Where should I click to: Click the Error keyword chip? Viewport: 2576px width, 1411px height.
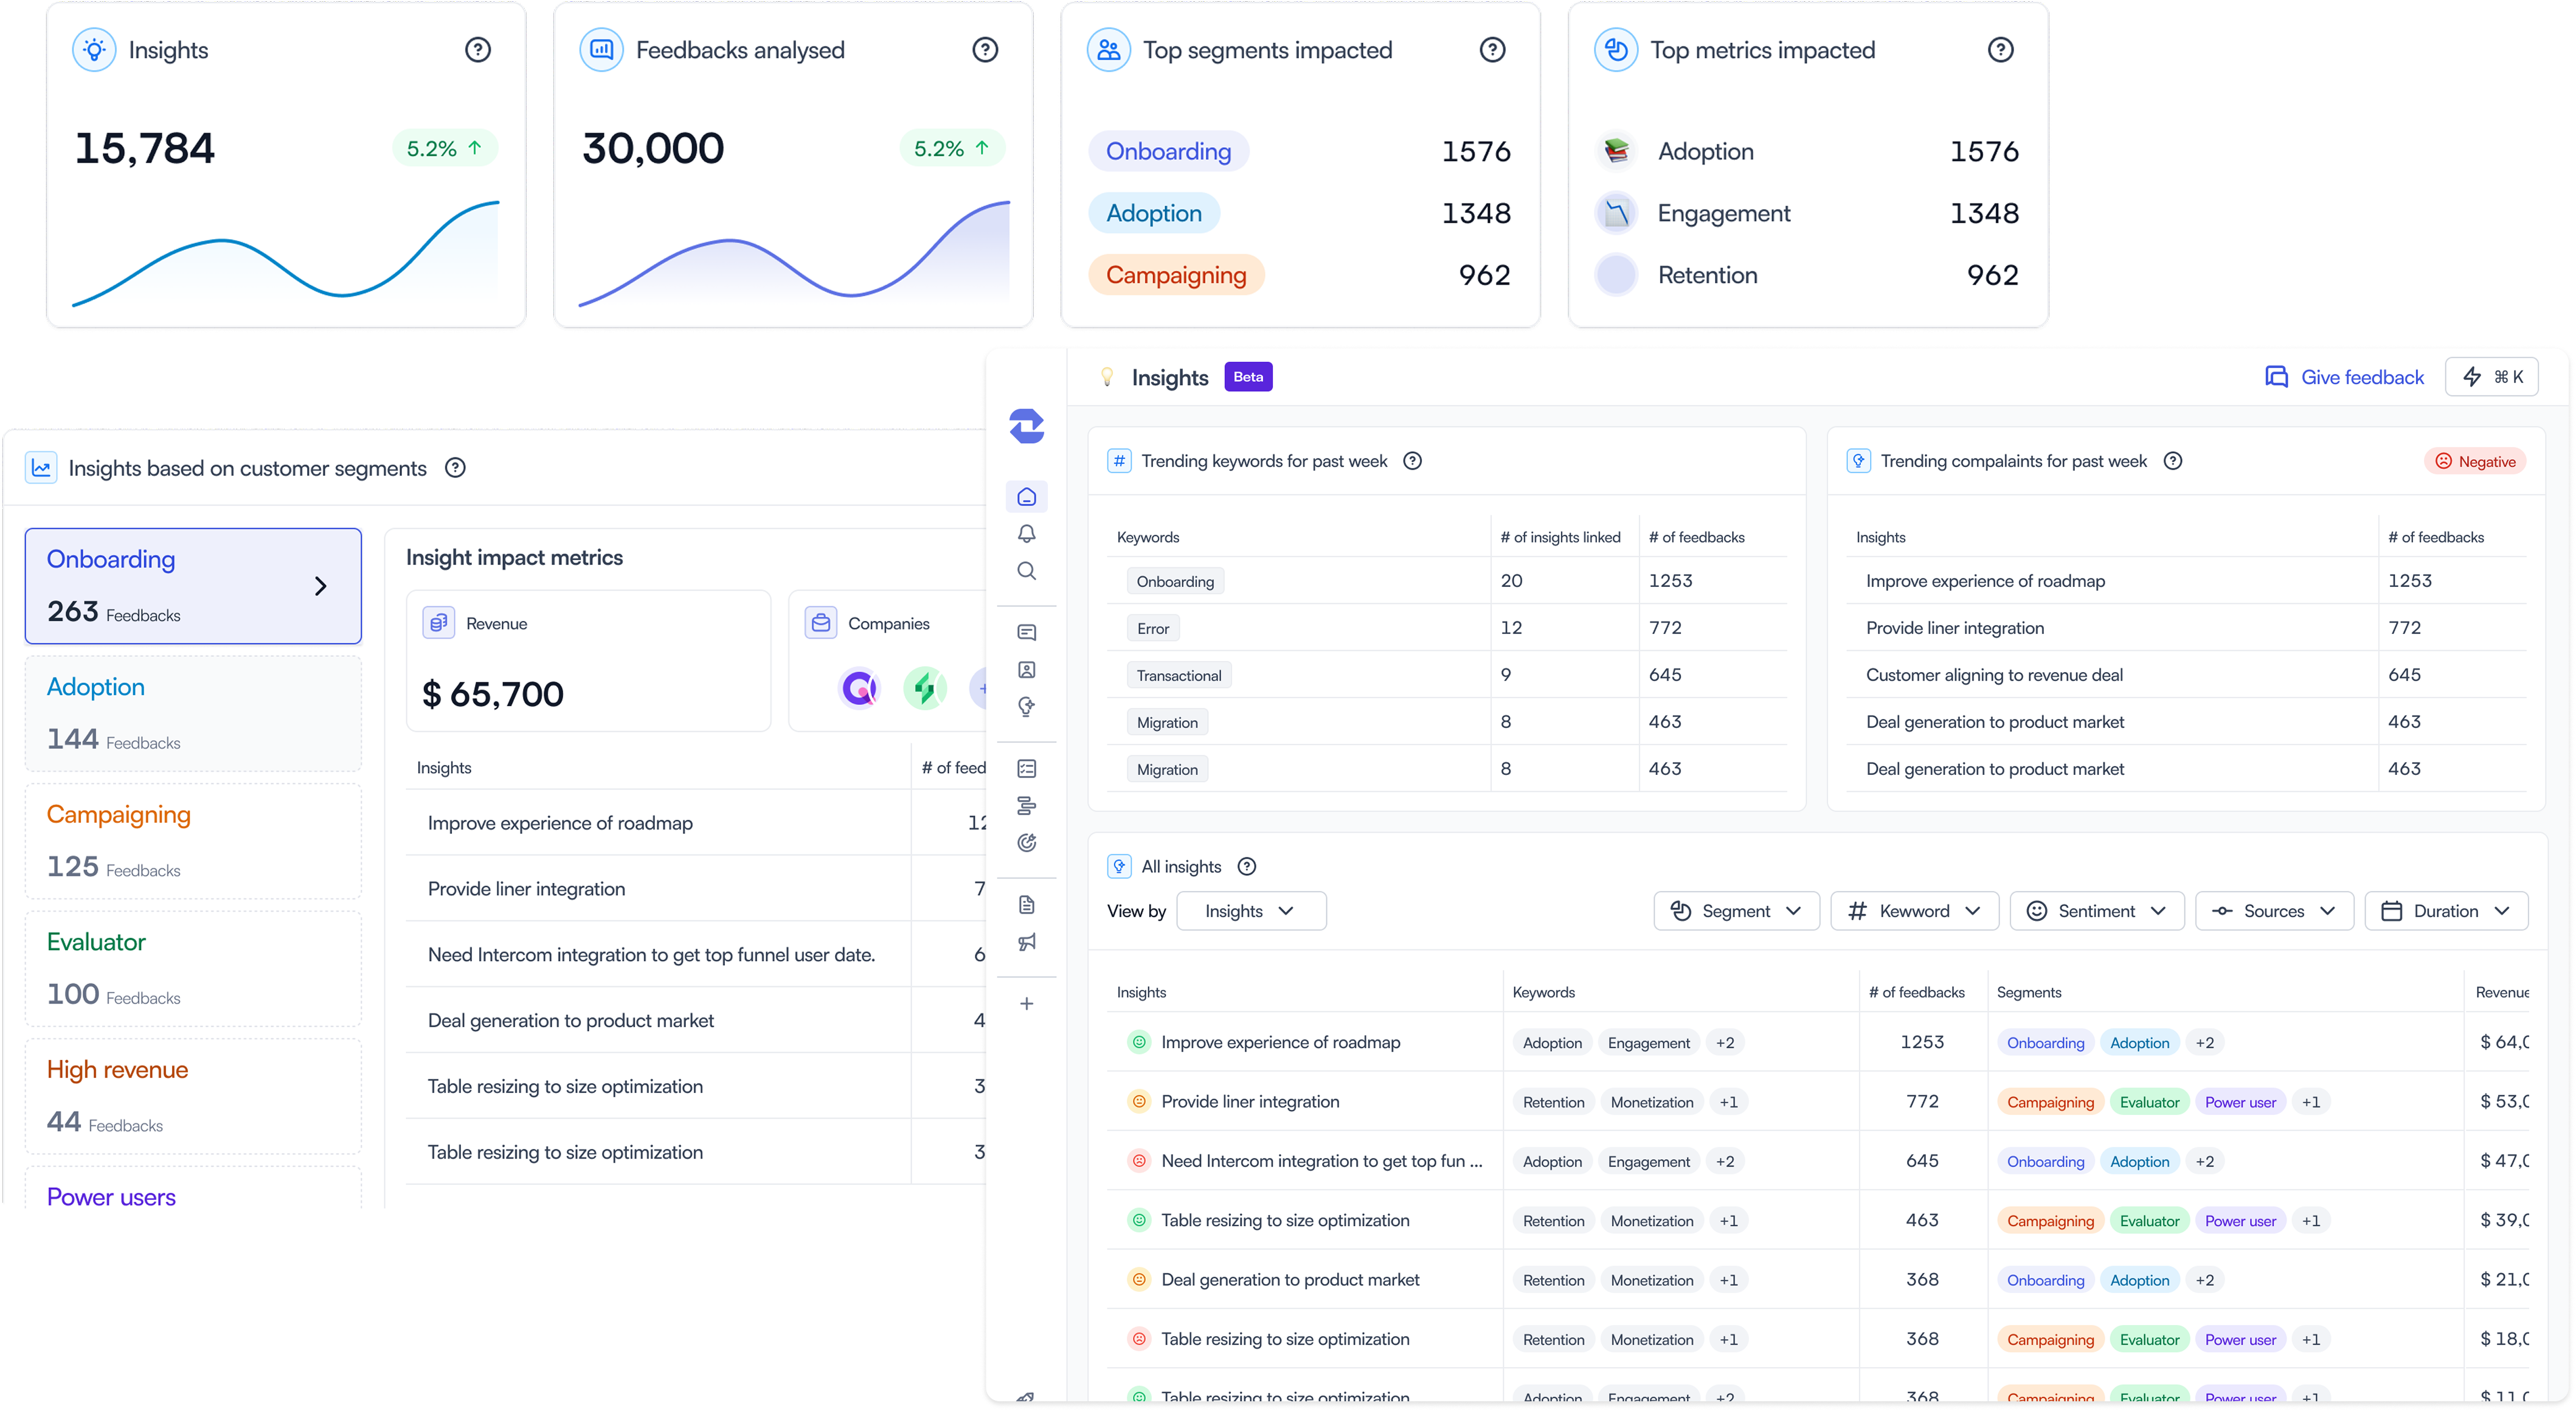point(1152,629)
